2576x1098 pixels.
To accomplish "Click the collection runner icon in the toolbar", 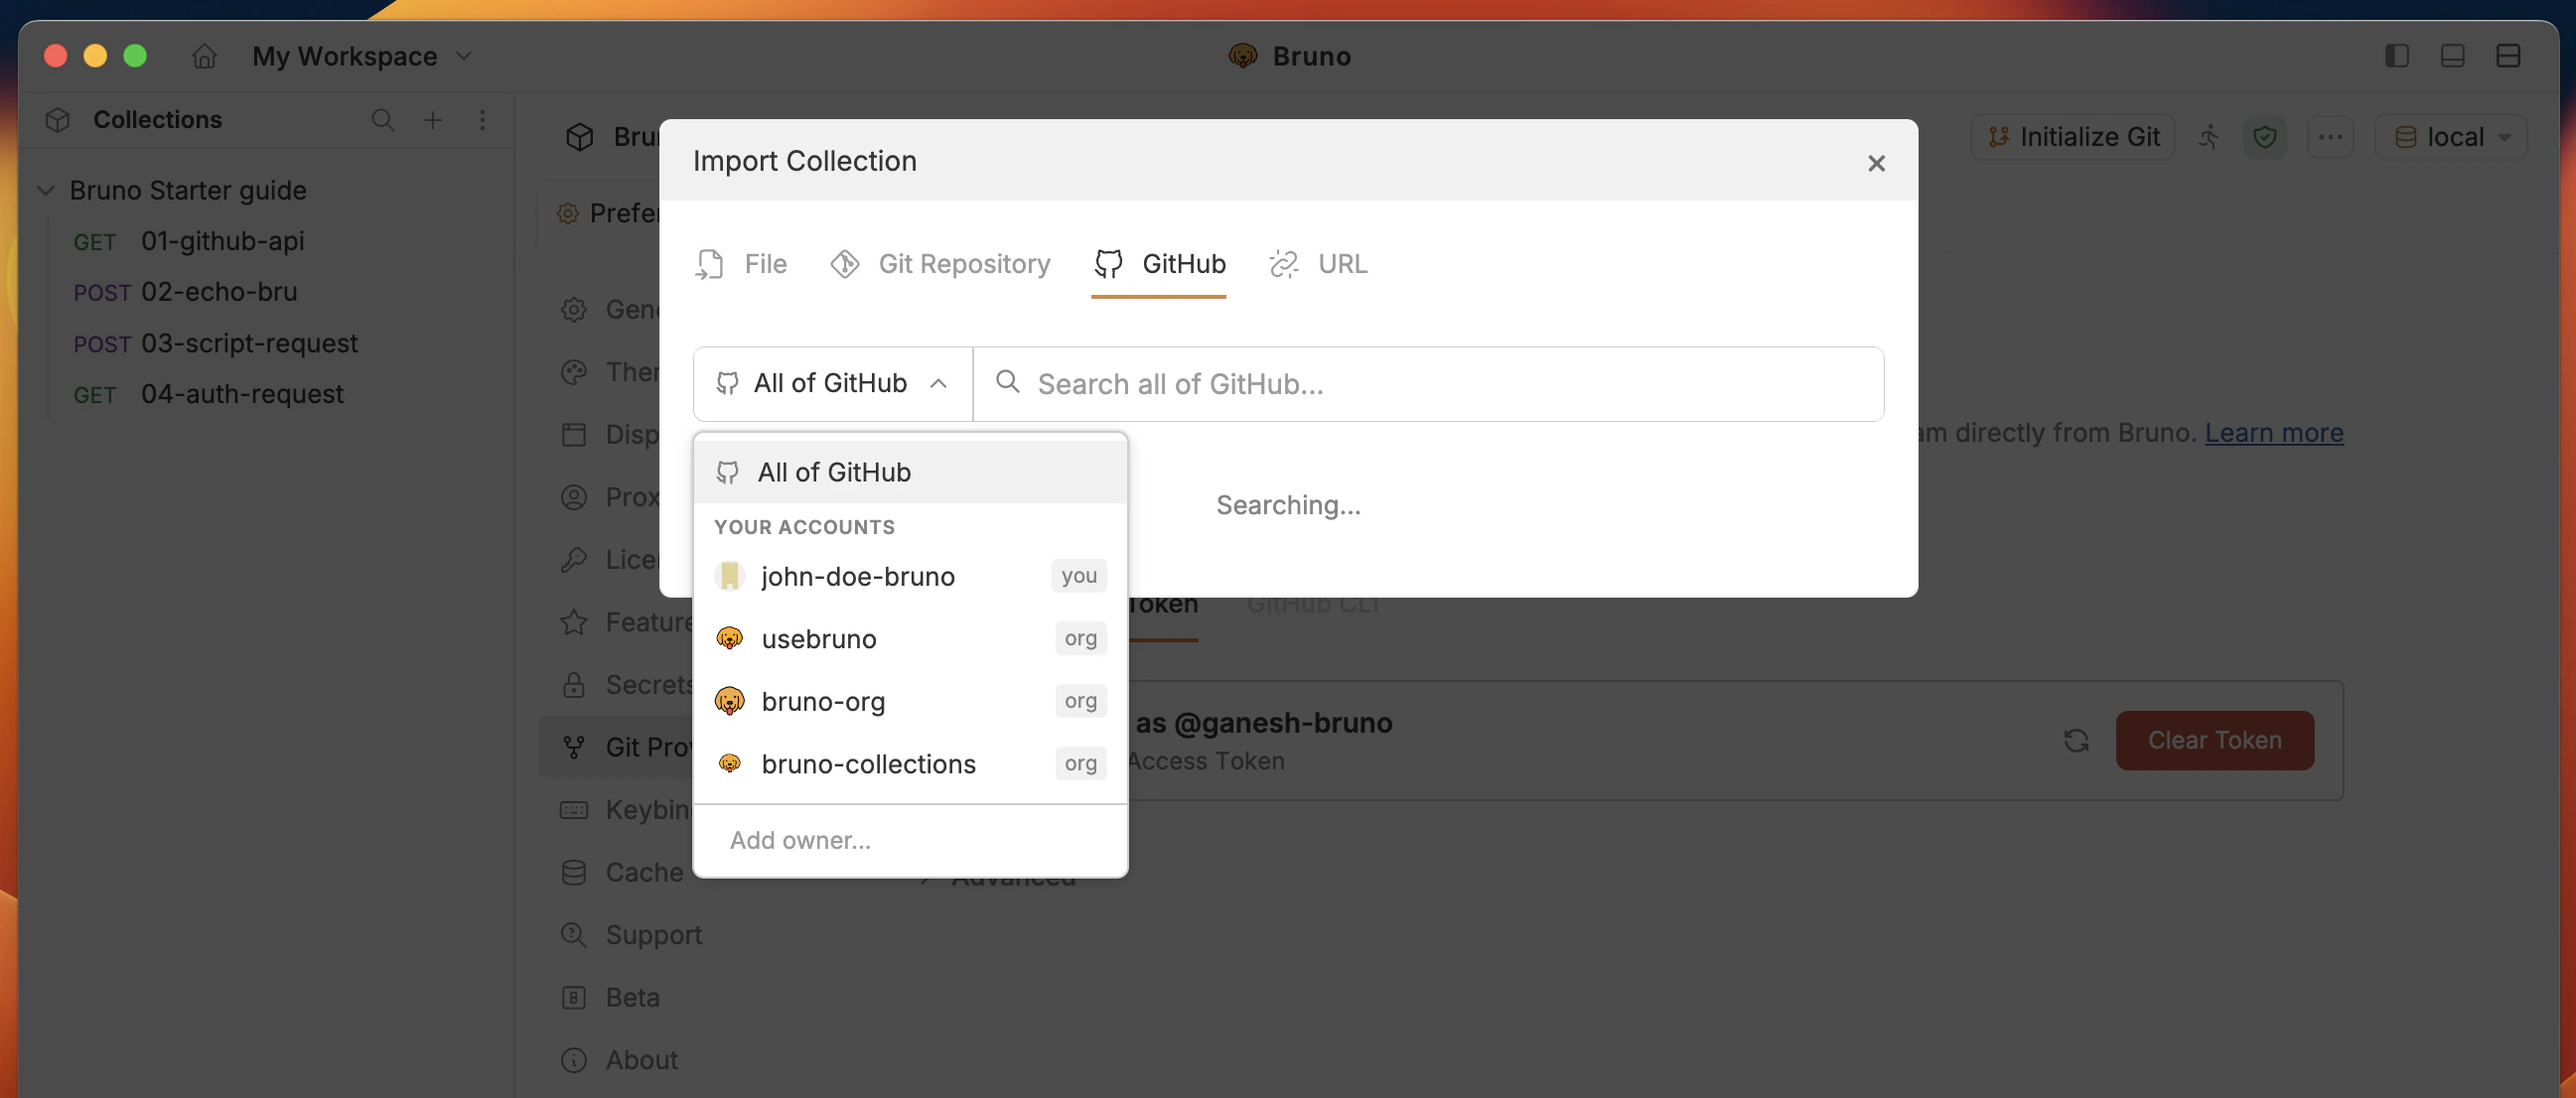I will tap(2210, 137).
